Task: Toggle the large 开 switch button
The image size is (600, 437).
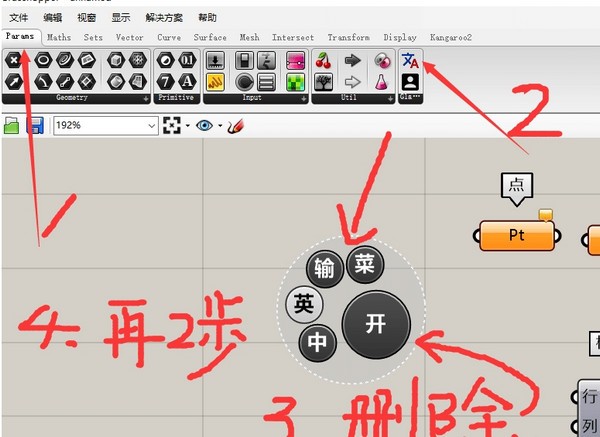Action: click(376, 324)
